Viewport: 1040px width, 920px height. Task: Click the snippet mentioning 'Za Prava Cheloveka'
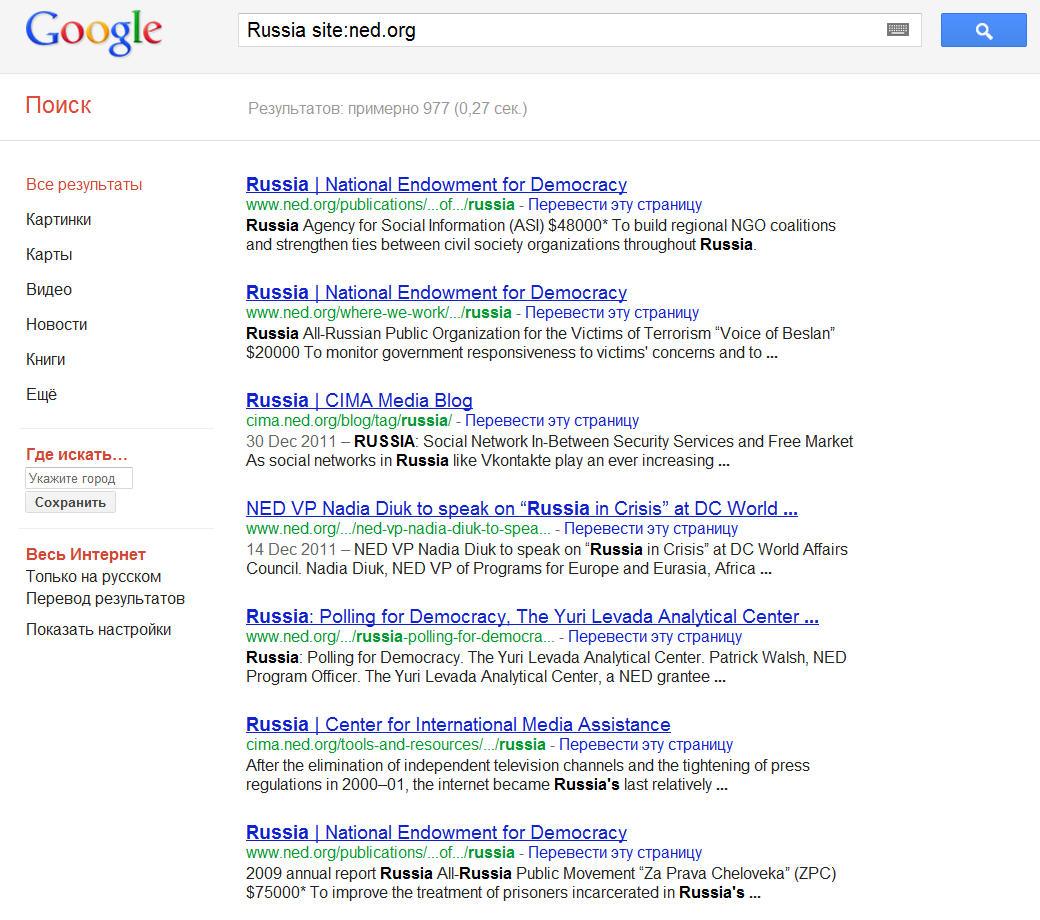click(x=541, y=883)
